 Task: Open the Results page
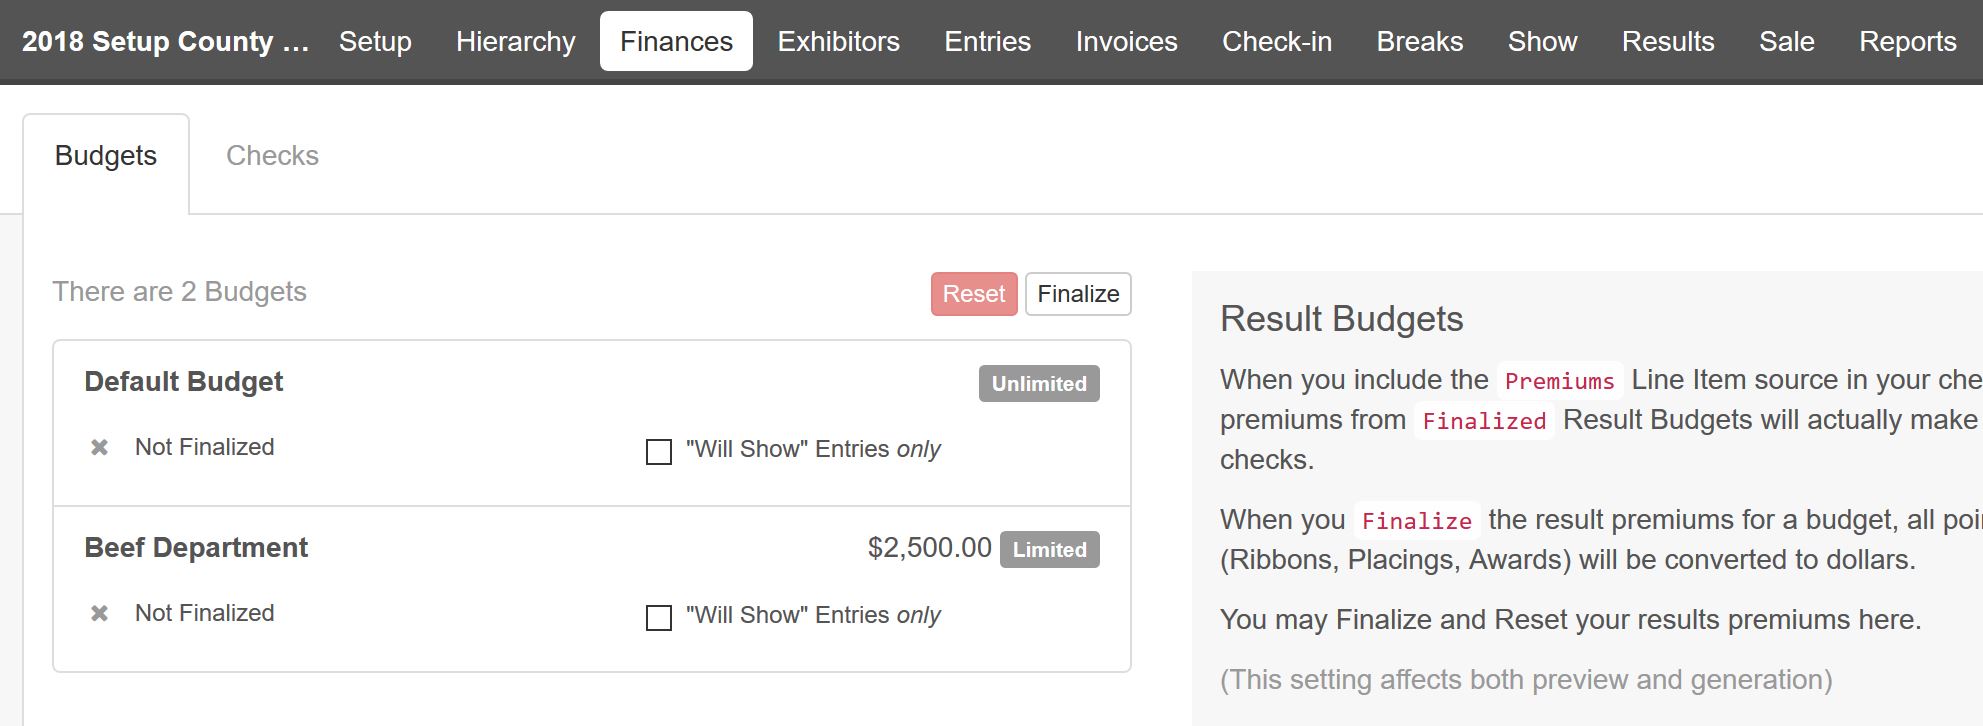pyautogui.click(x=1668, y=41)
